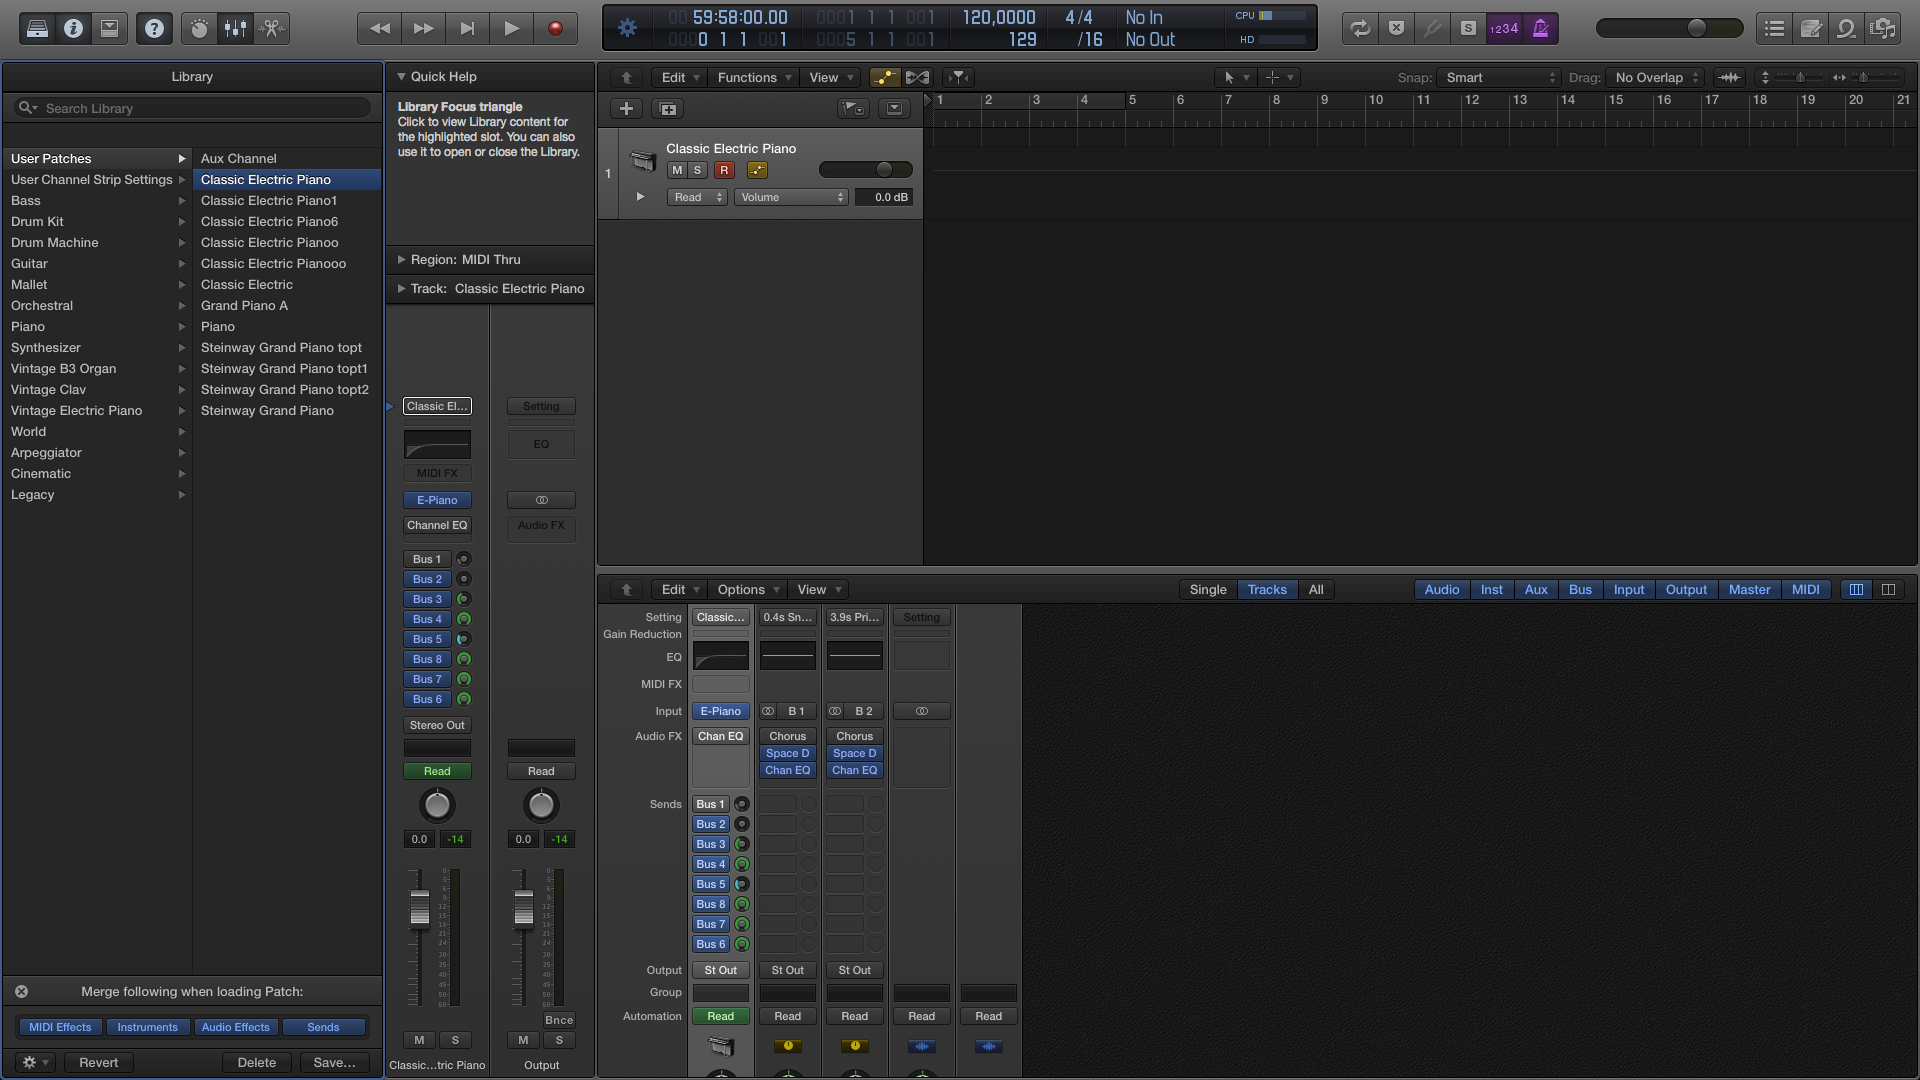Expand the Track: Classic Electric Piano section
Image resolution: width=1920 pixels, height=1080 pixels.
[x=402, y=288]
